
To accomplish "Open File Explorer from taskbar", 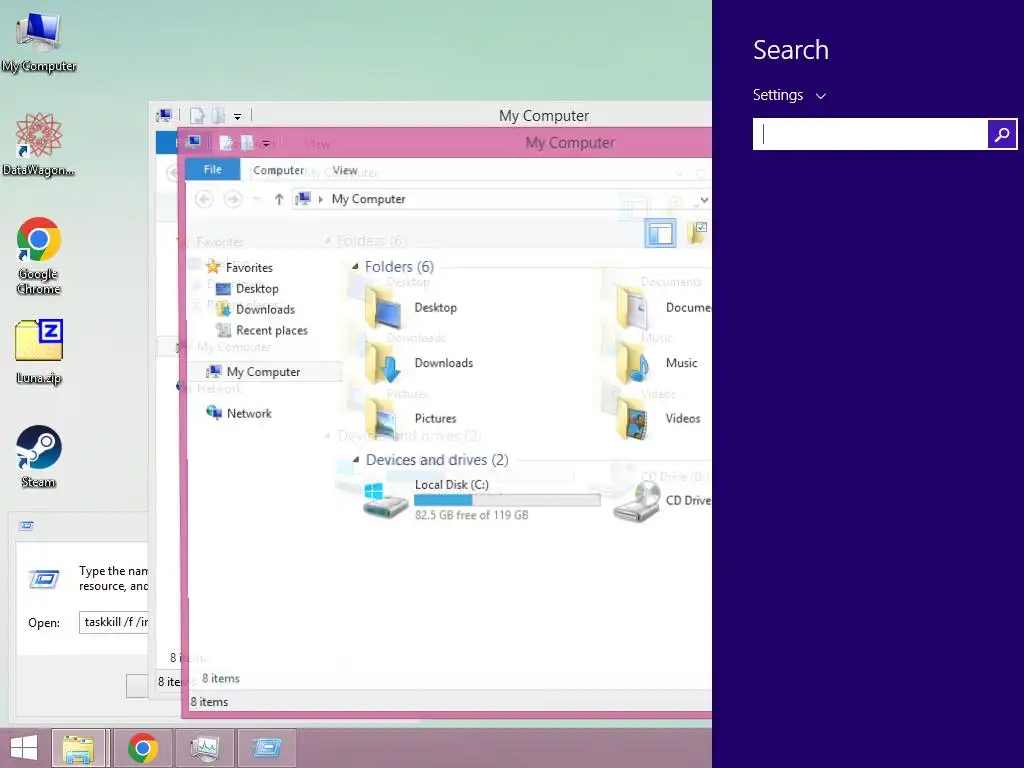I will 78,748.
